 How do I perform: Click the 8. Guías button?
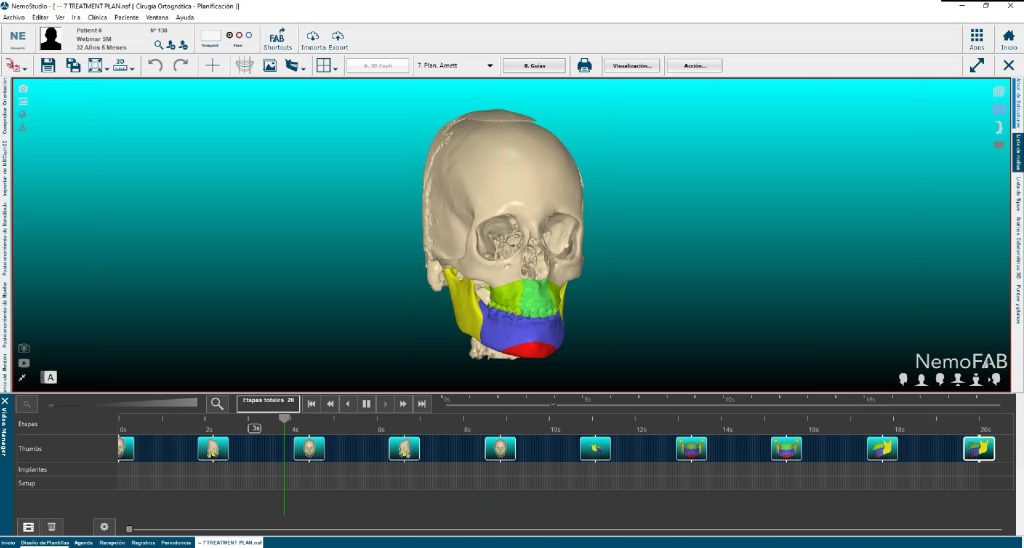click(534, 66)
